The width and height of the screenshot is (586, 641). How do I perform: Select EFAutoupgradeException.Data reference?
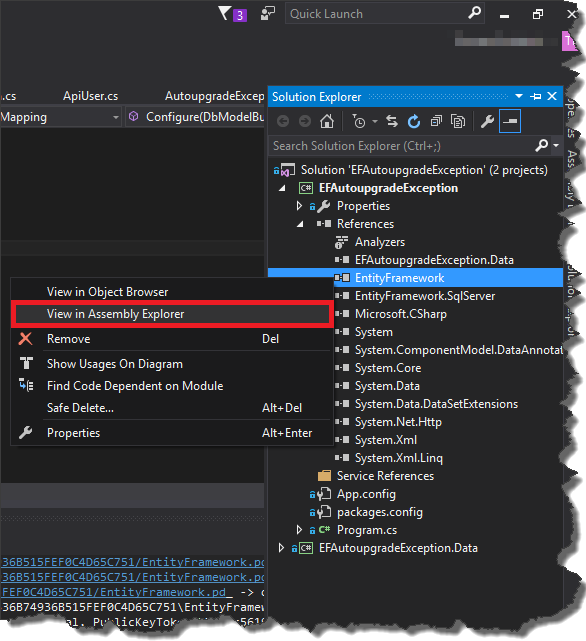click(434, 260)
